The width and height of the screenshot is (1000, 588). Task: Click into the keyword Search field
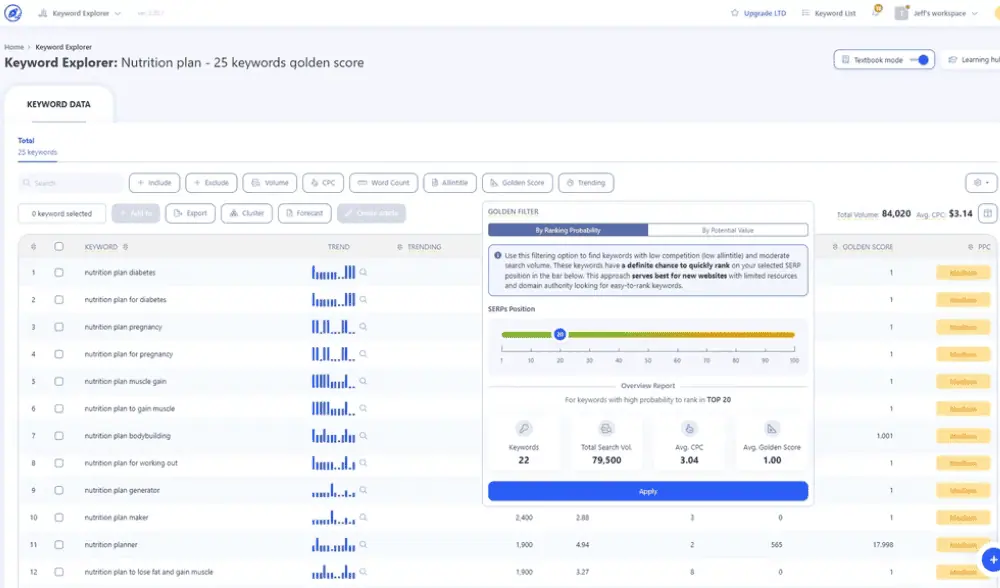pos(72,183)
